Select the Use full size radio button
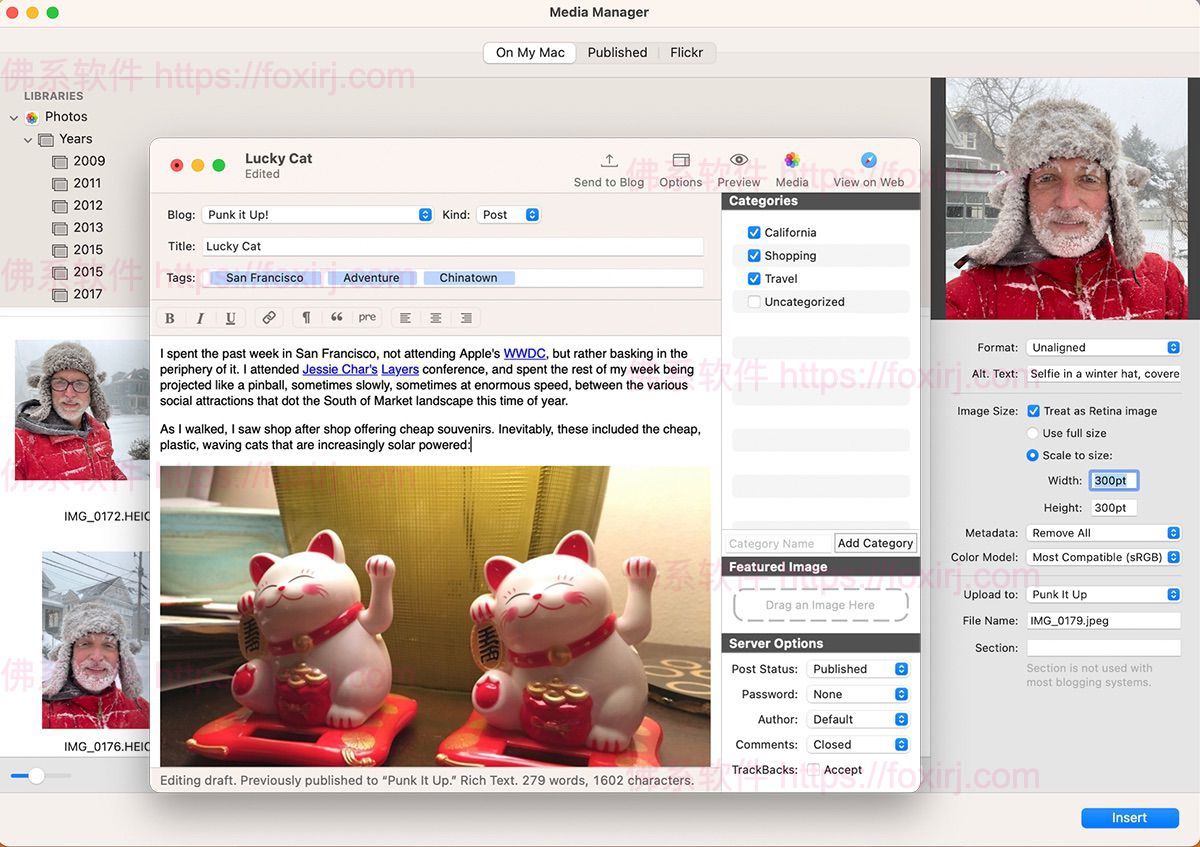The width and height of the screenshot is (1200, 847). [1031, 433]
